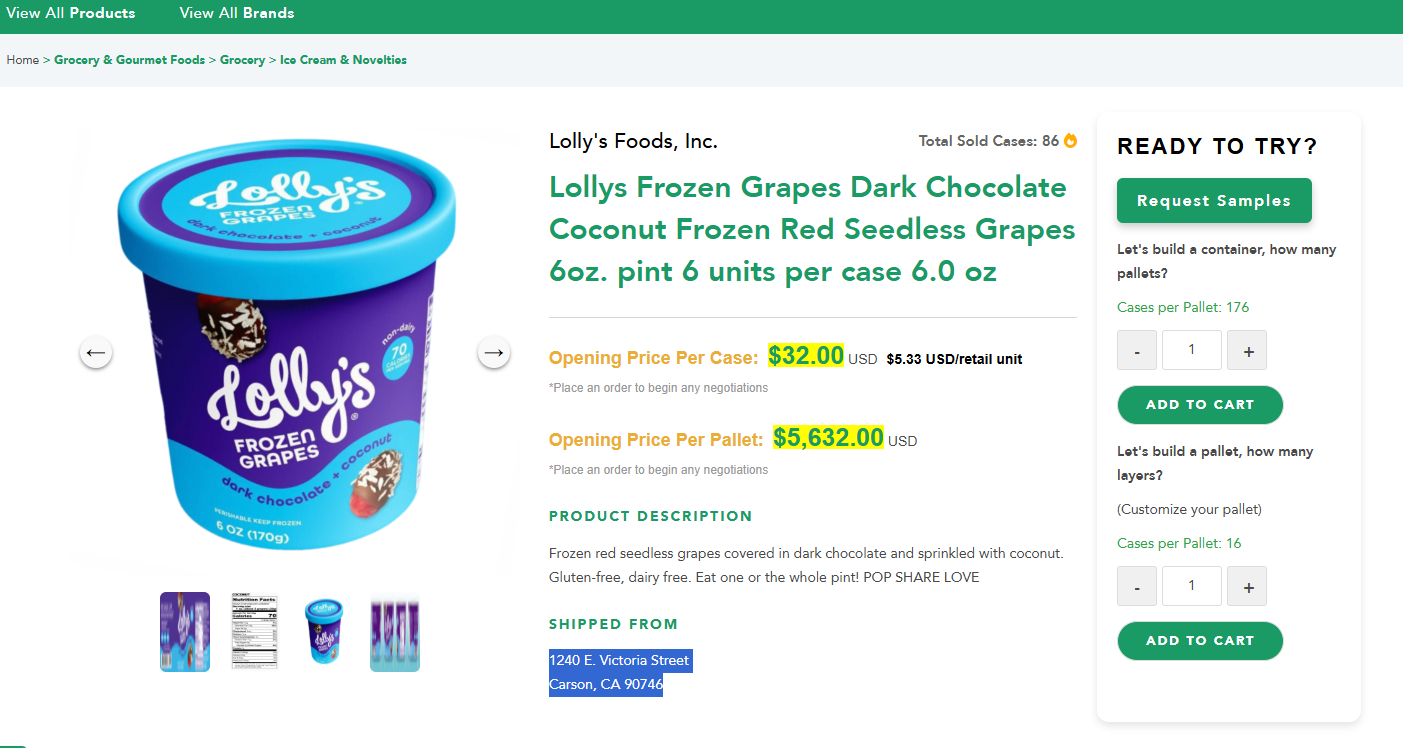This screenshot has height=748, width=1403.
Task: Click the flame icon beside Total Sold Cases
Action: (1070, 141)
